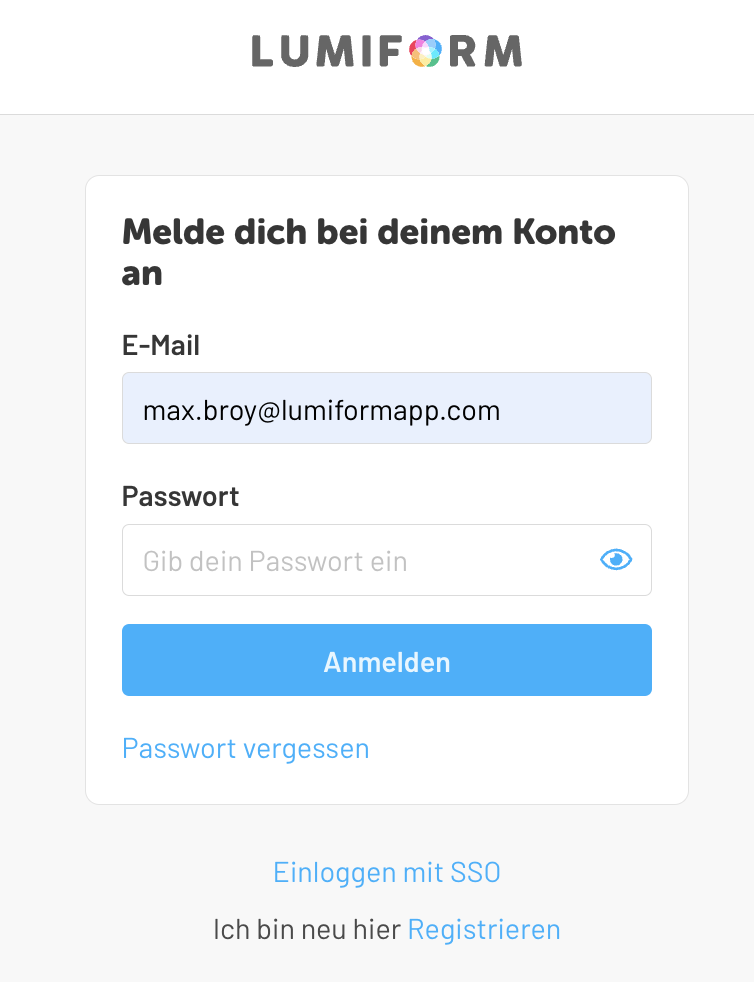Open the sign-up page via Registrieren
Screen dimensions: 754x982
484,929
